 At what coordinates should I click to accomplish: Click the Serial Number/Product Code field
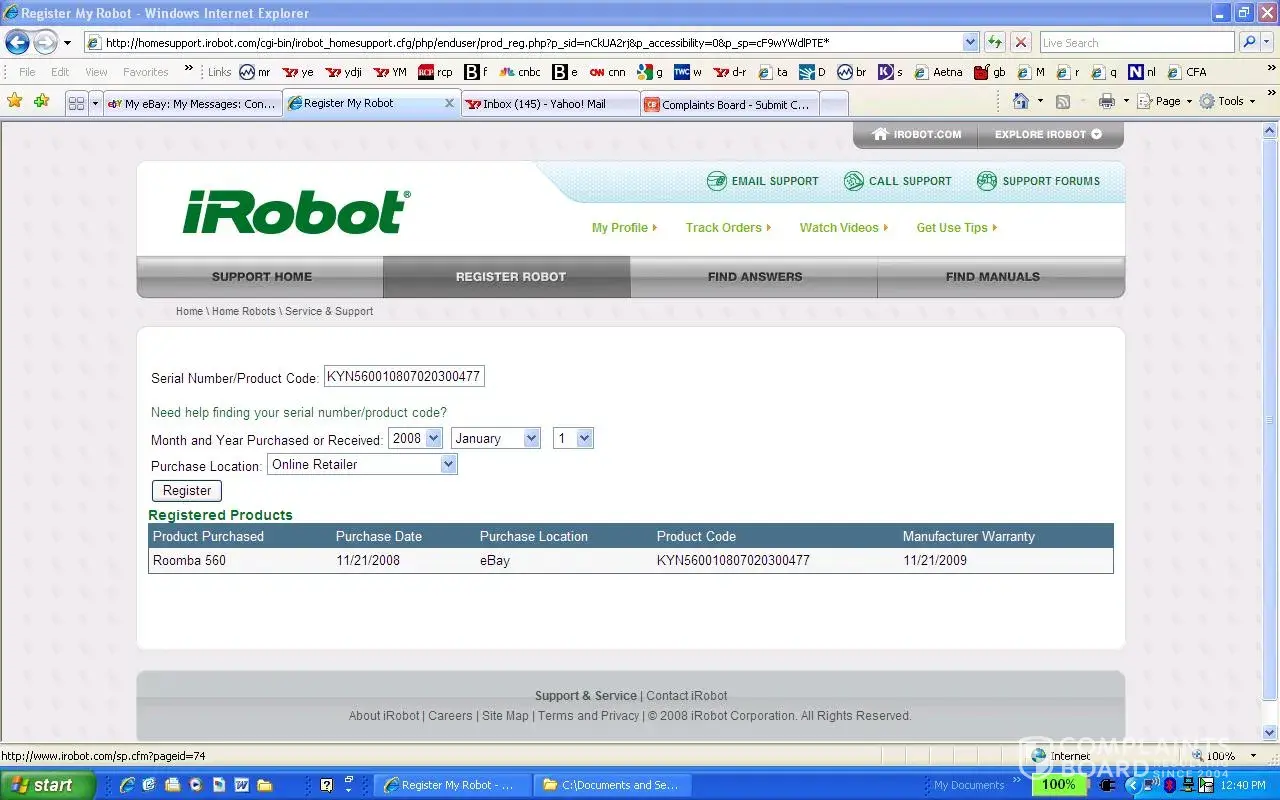pos(404,377)
